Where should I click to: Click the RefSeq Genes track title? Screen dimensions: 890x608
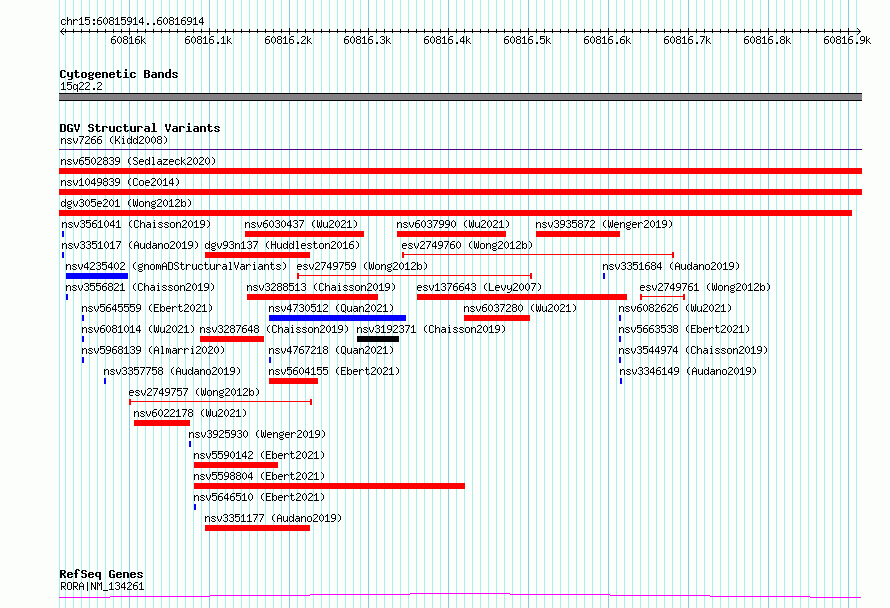[101, 575]
